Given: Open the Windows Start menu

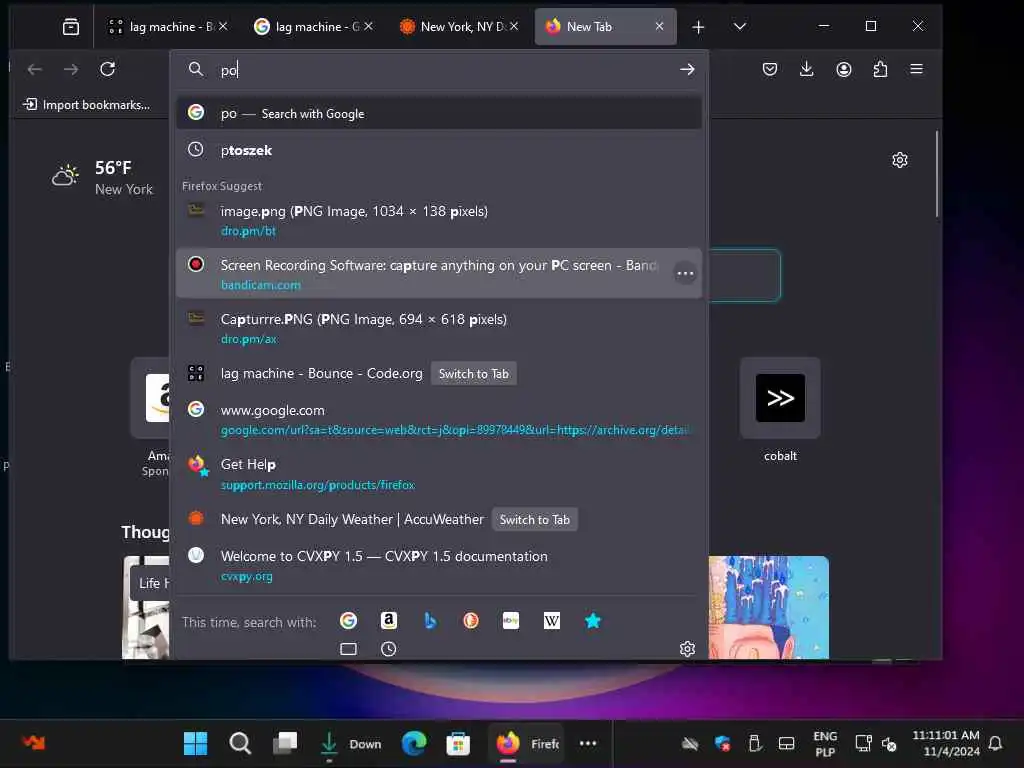Looking at the screenshot, I should (x=195, y=743).
